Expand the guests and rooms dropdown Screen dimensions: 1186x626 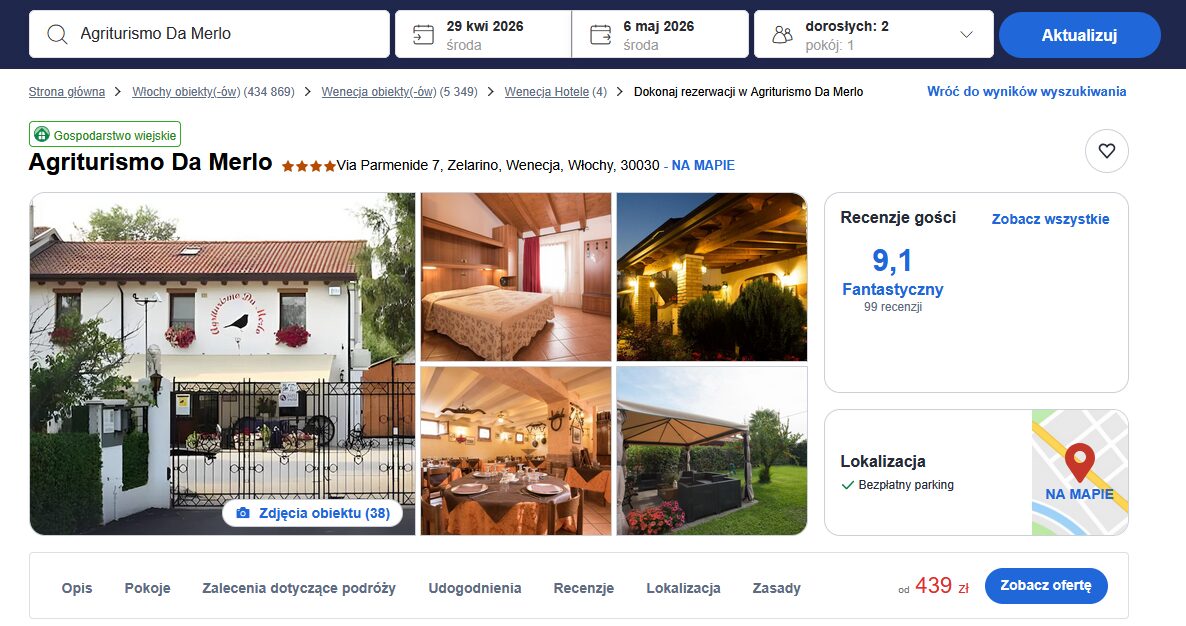pyautogui.click(x=966, y=35)
